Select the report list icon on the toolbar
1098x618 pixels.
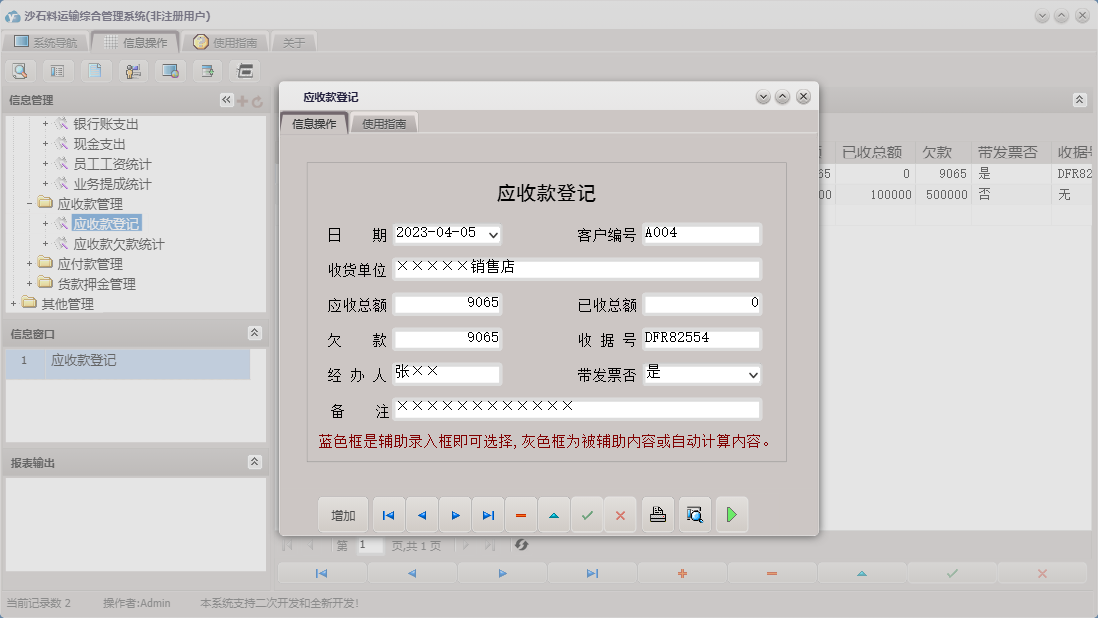(57, 70)
